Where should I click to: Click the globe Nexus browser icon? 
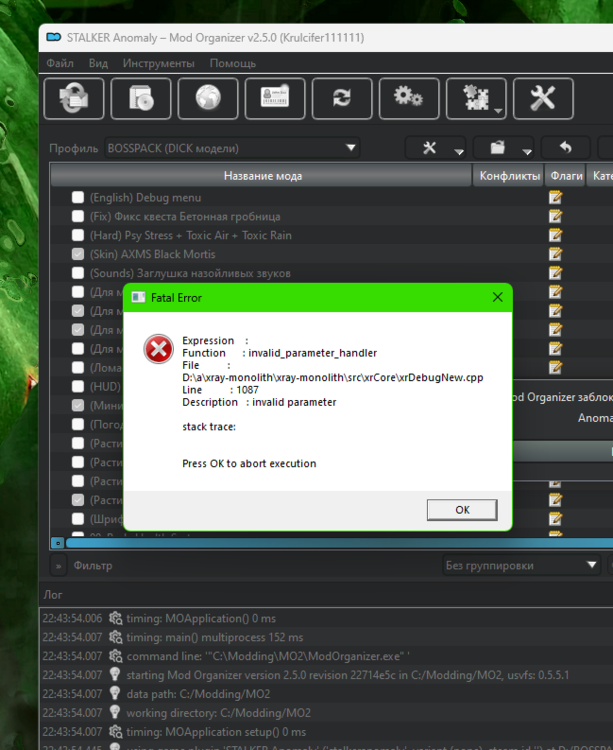point(209,99)
